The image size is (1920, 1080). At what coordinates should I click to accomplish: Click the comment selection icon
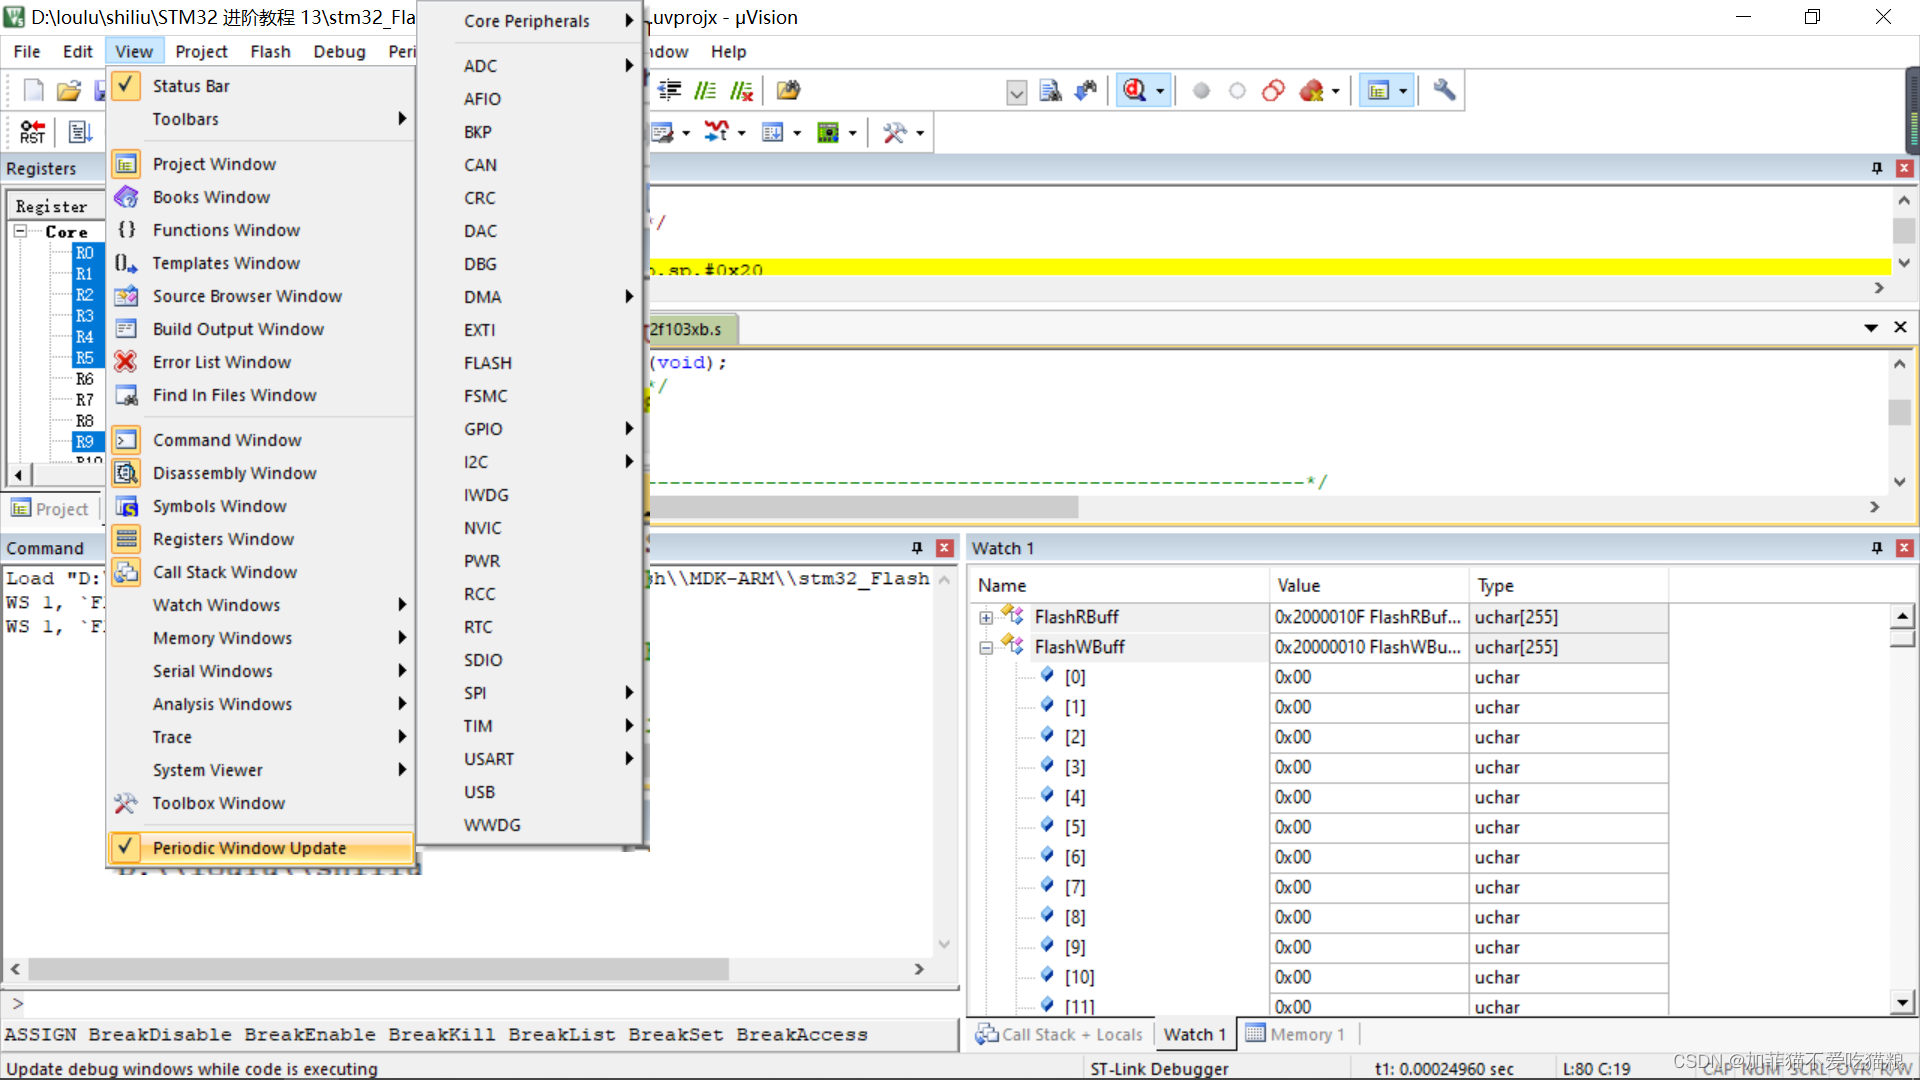point(706,90)
